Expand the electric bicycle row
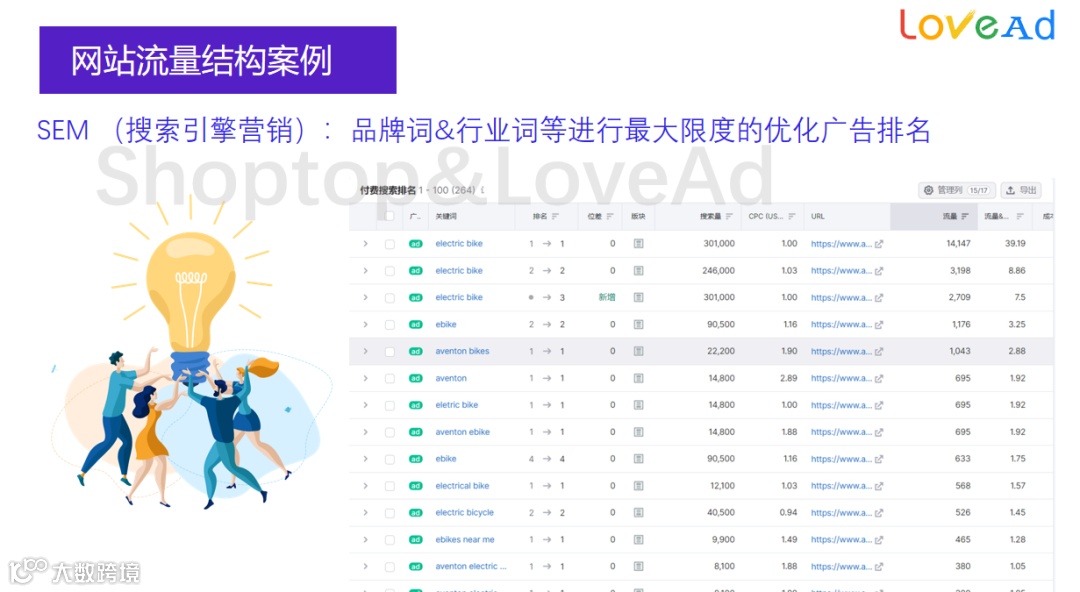The image size is (1080, 592). [x=366, y=513]
